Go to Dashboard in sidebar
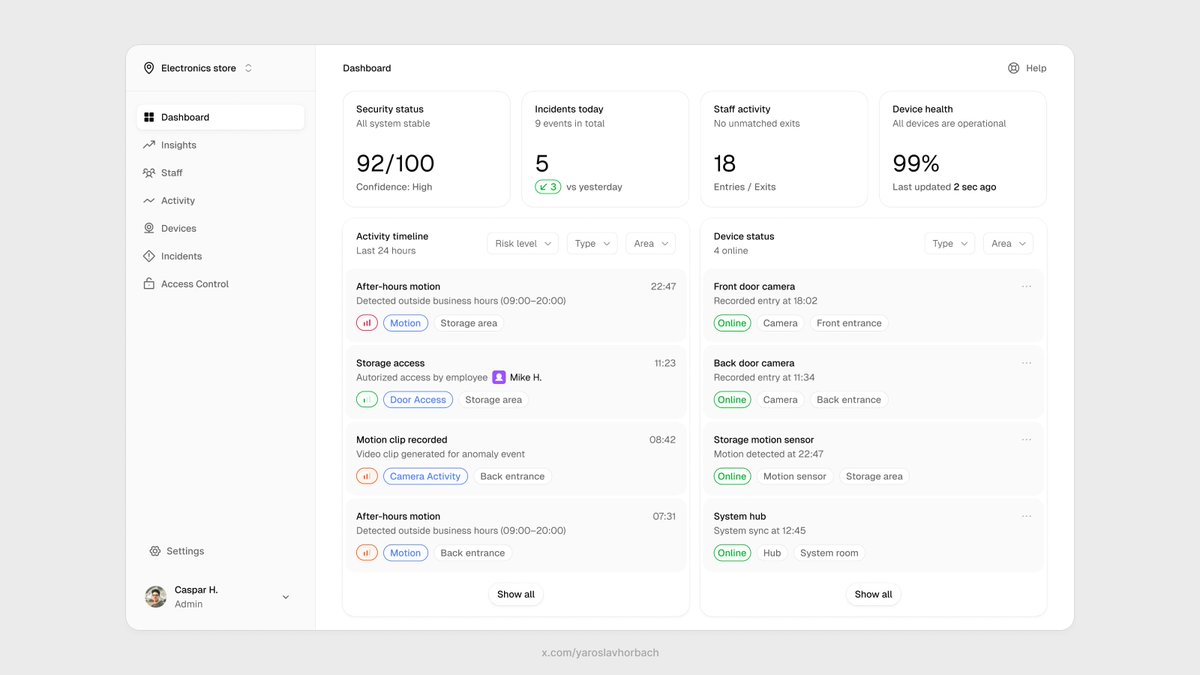Viewport: 1200px width, 675px height. [x=220, y=117]
